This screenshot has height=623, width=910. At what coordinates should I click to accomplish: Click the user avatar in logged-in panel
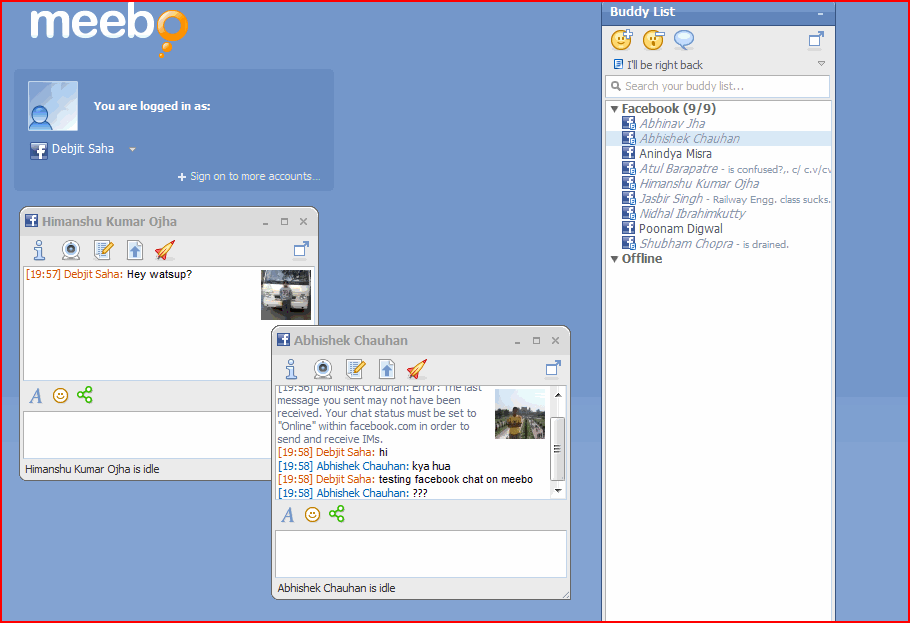pos(53,106)
